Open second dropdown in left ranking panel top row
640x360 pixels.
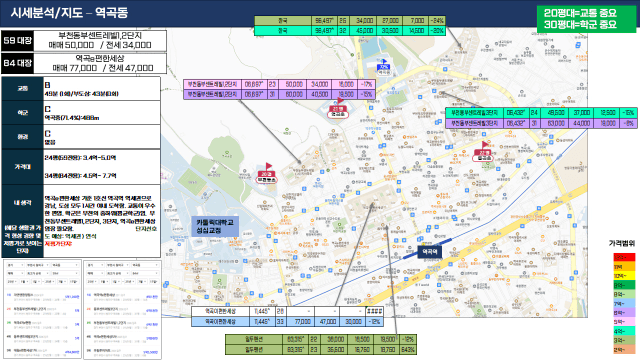(38, 265)
